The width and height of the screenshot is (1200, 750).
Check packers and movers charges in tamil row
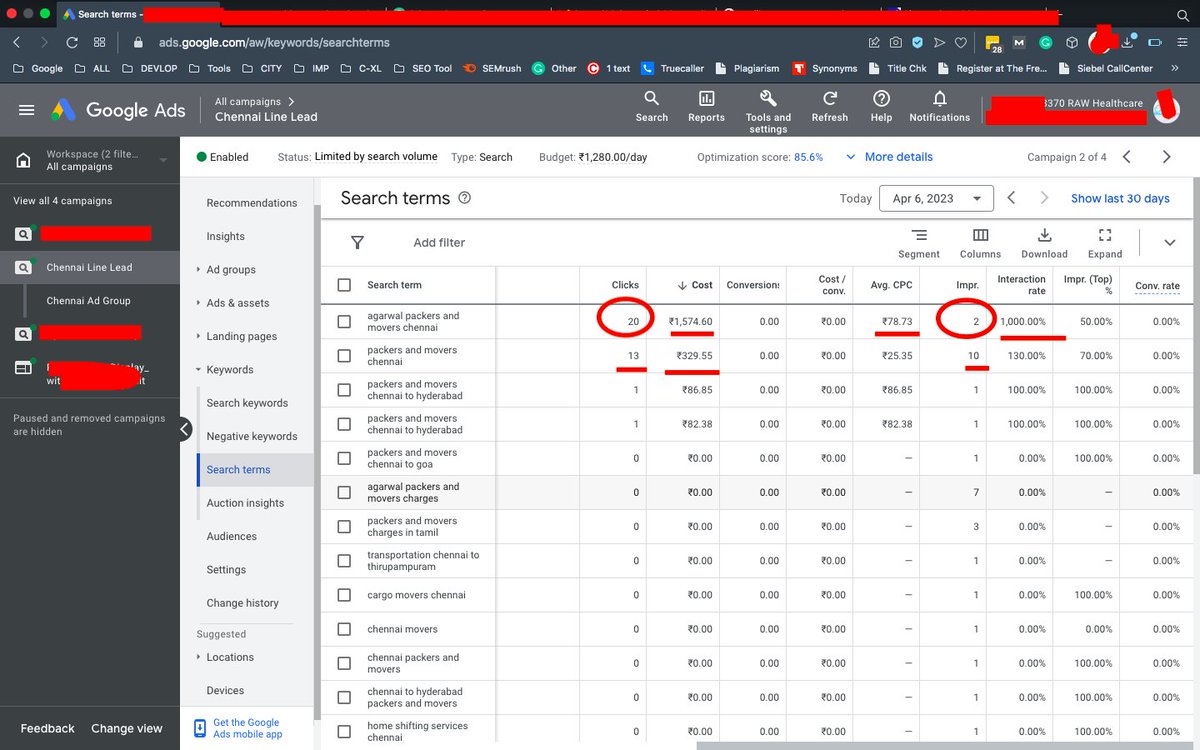coord(344,527)
